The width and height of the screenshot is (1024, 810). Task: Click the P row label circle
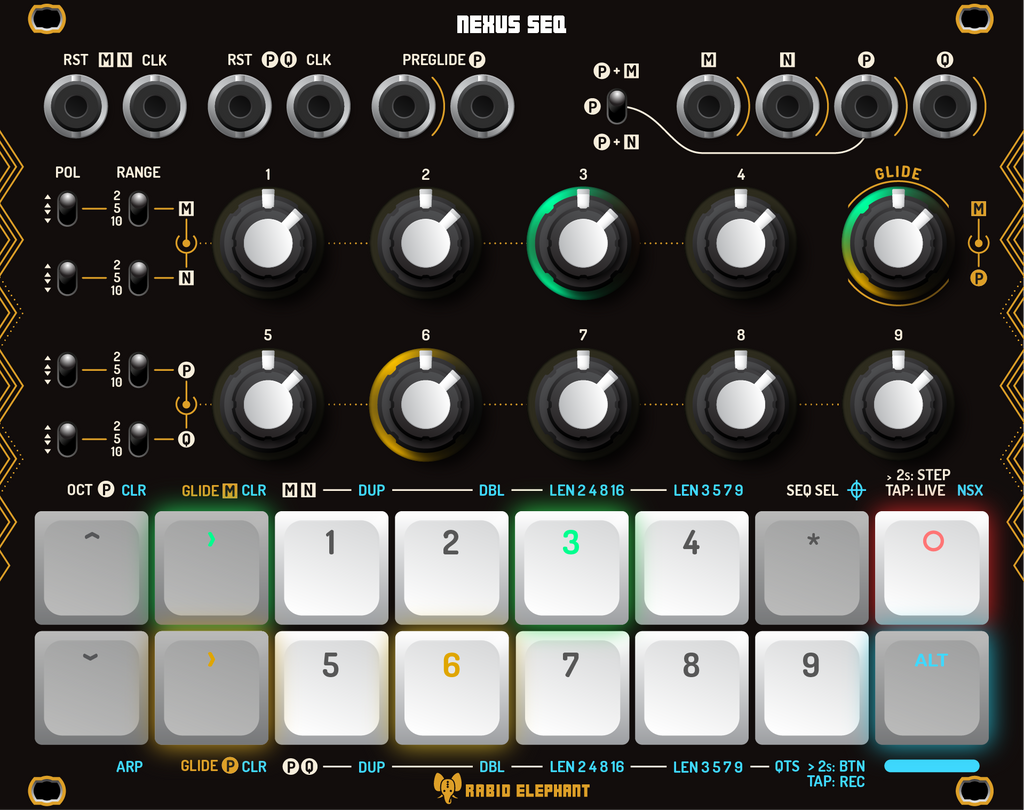tap(186, 370)
